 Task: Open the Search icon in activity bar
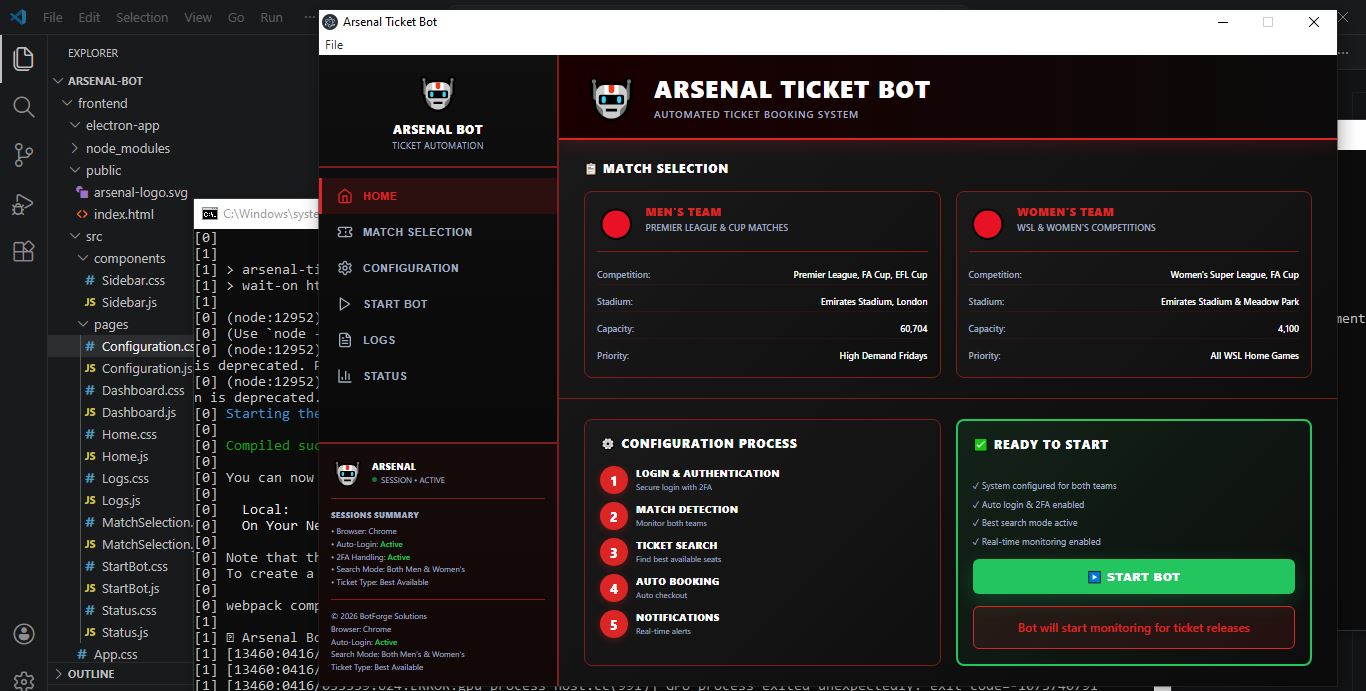pos(23,106)
